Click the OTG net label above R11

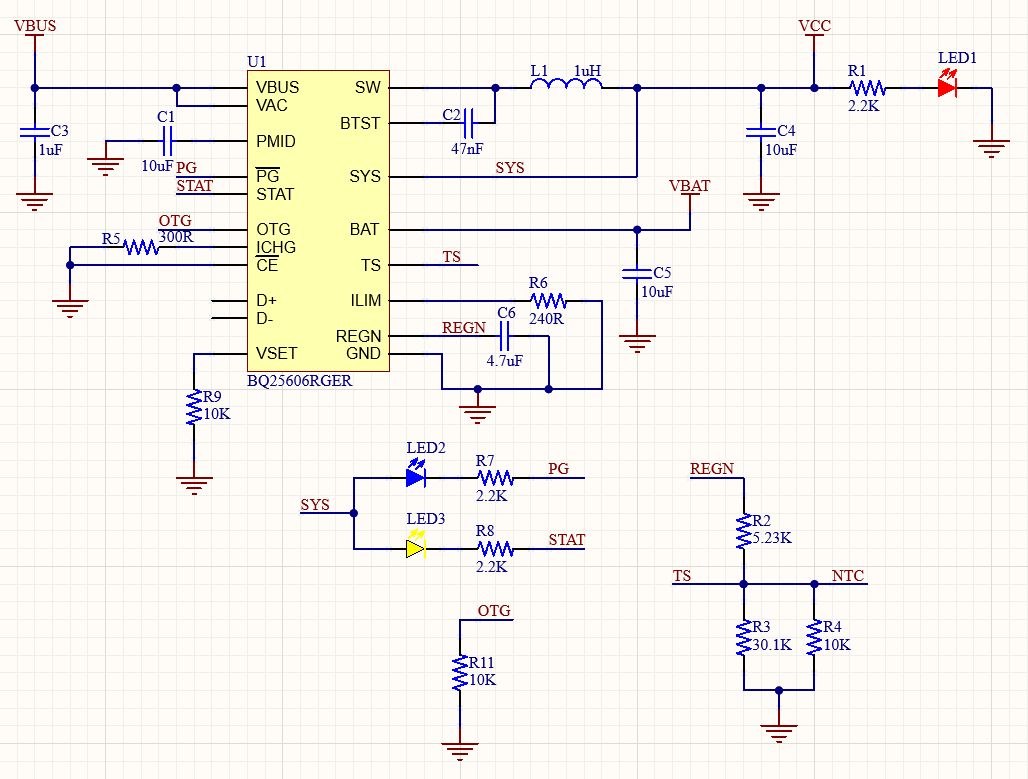(492, 610)
